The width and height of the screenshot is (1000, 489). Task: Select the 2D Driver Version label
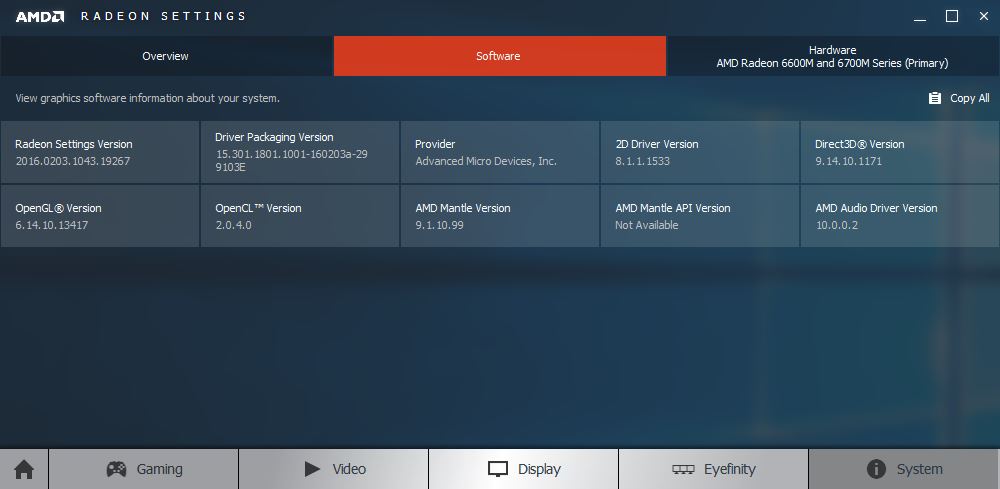coord(657,144)
